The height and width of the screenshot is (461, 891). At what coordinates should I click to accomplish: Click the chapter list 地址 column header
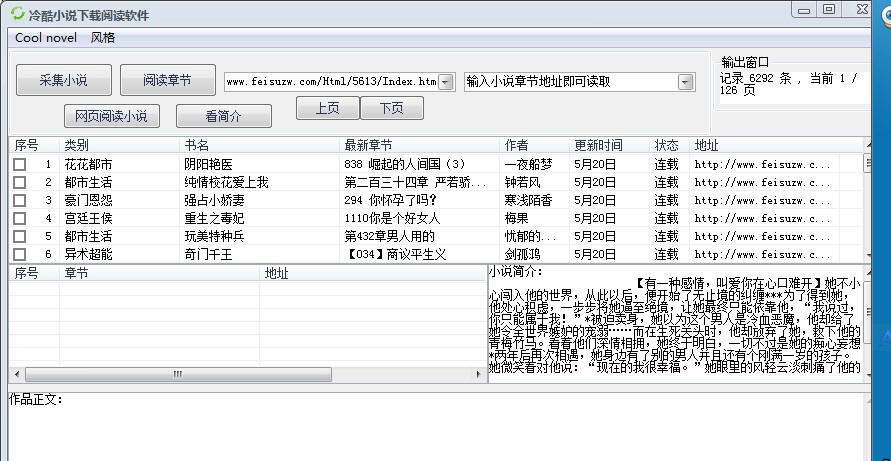[x=372, y=274]
